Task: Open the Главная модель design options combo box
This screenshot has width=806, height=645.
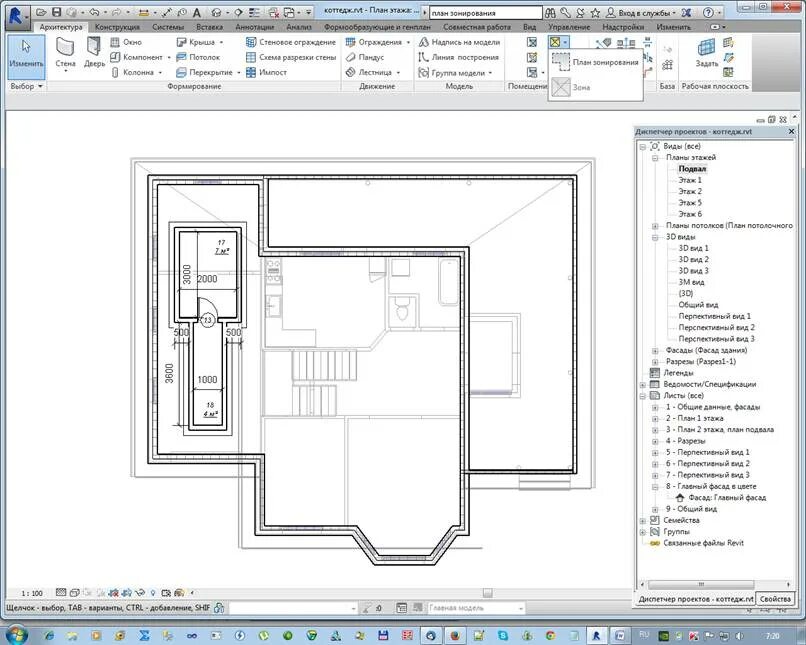Action: click(475, 608)
